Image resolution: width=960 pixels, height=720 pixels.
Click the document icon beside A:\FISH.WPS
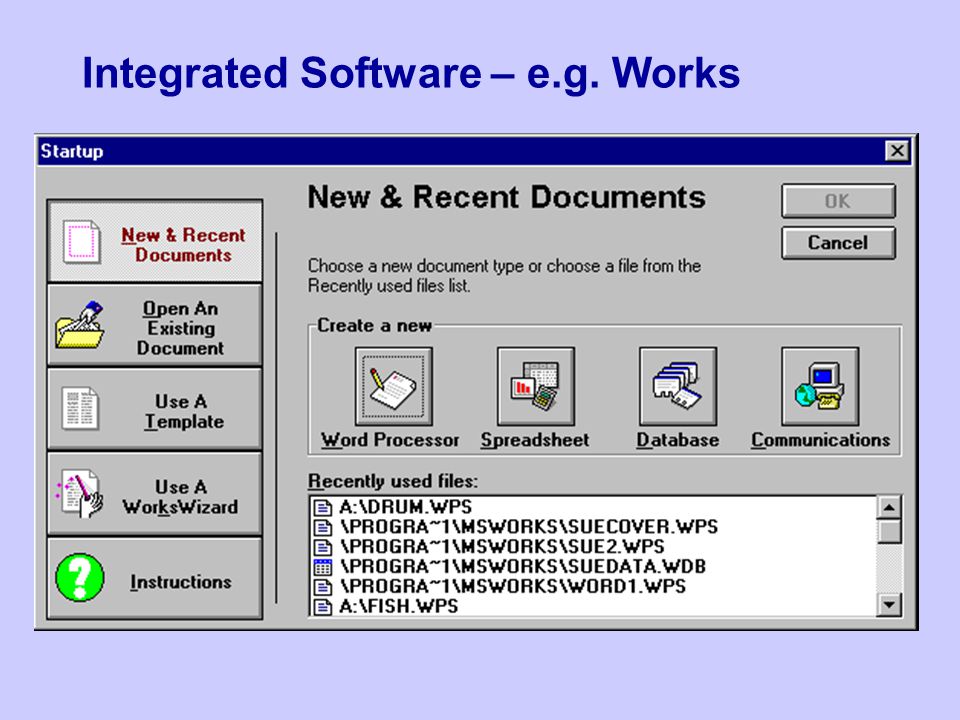tap(322, 607)
